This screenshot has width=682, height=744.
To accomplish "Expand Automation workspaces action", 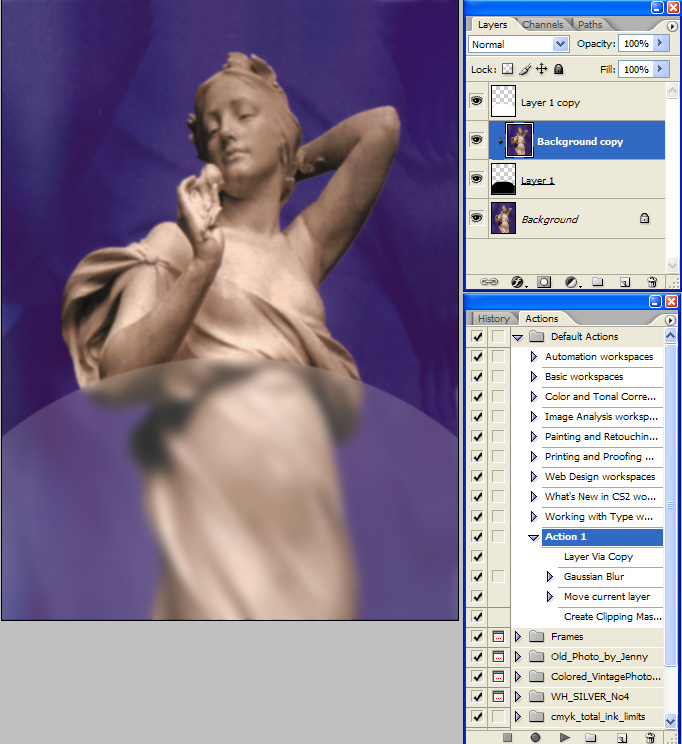I will tap(533, 356).
